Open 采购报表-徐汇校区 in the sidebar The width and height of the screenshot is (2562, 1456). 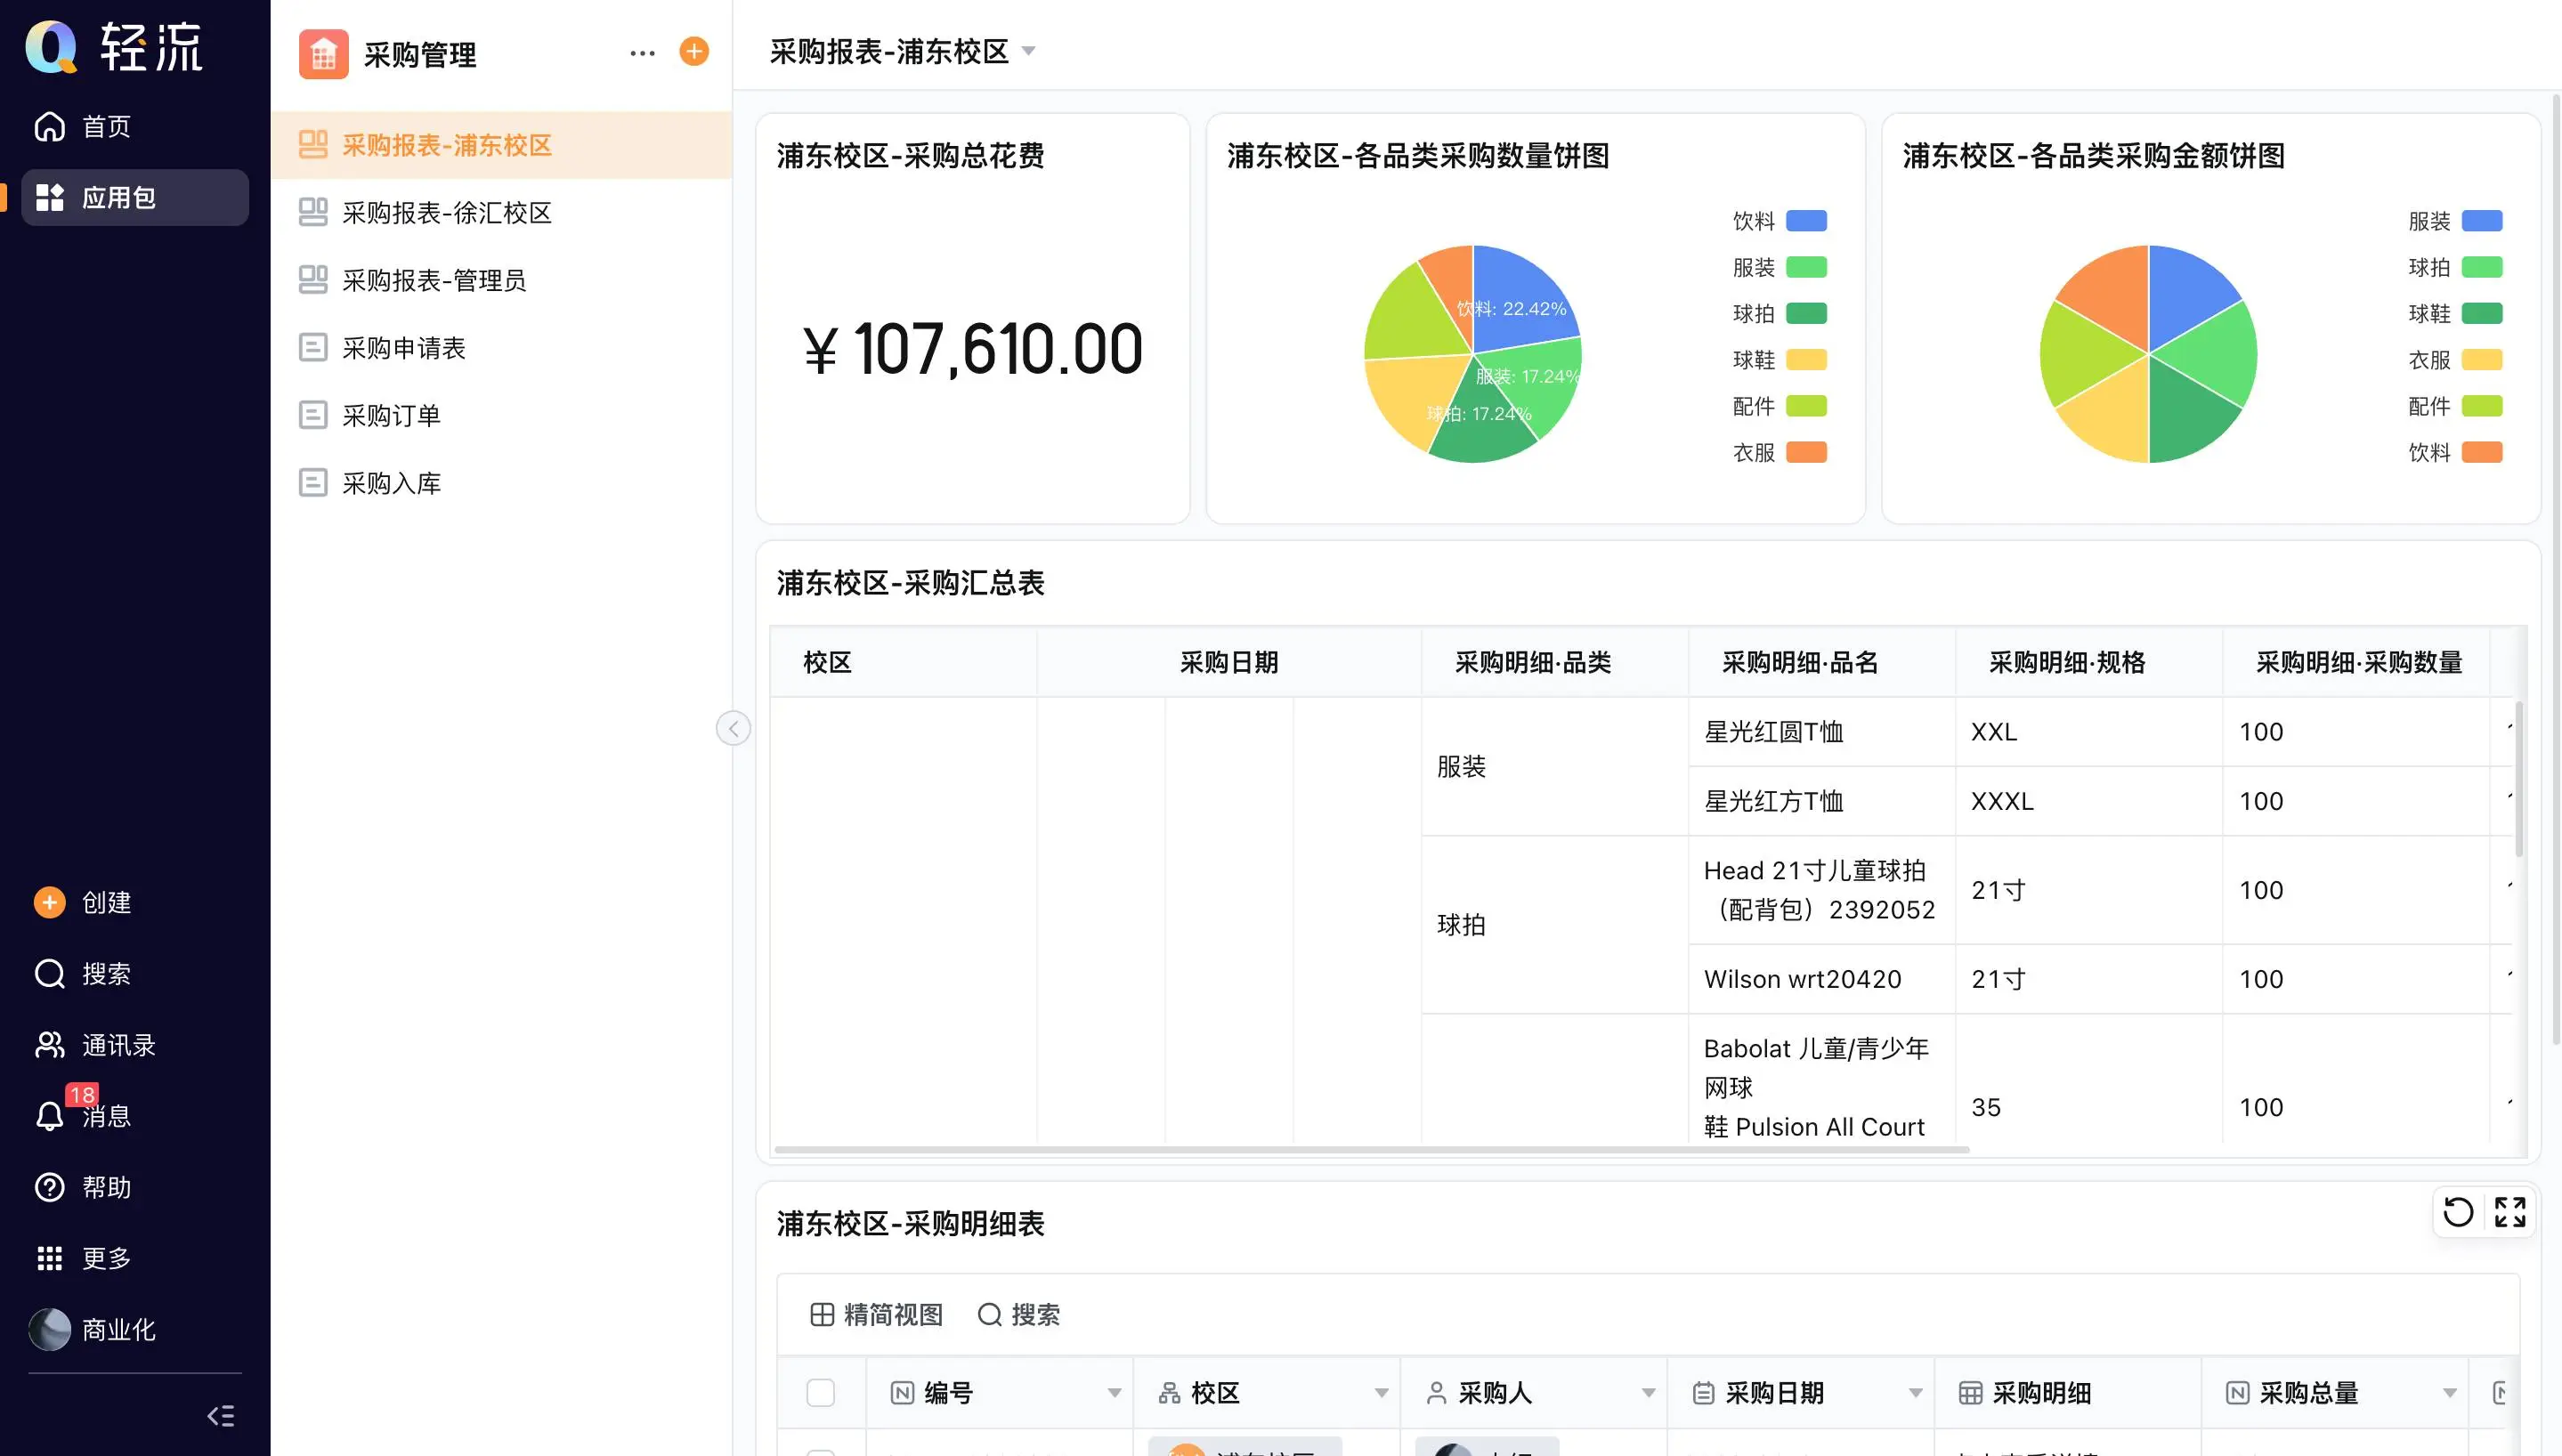(x=446, y=213)
